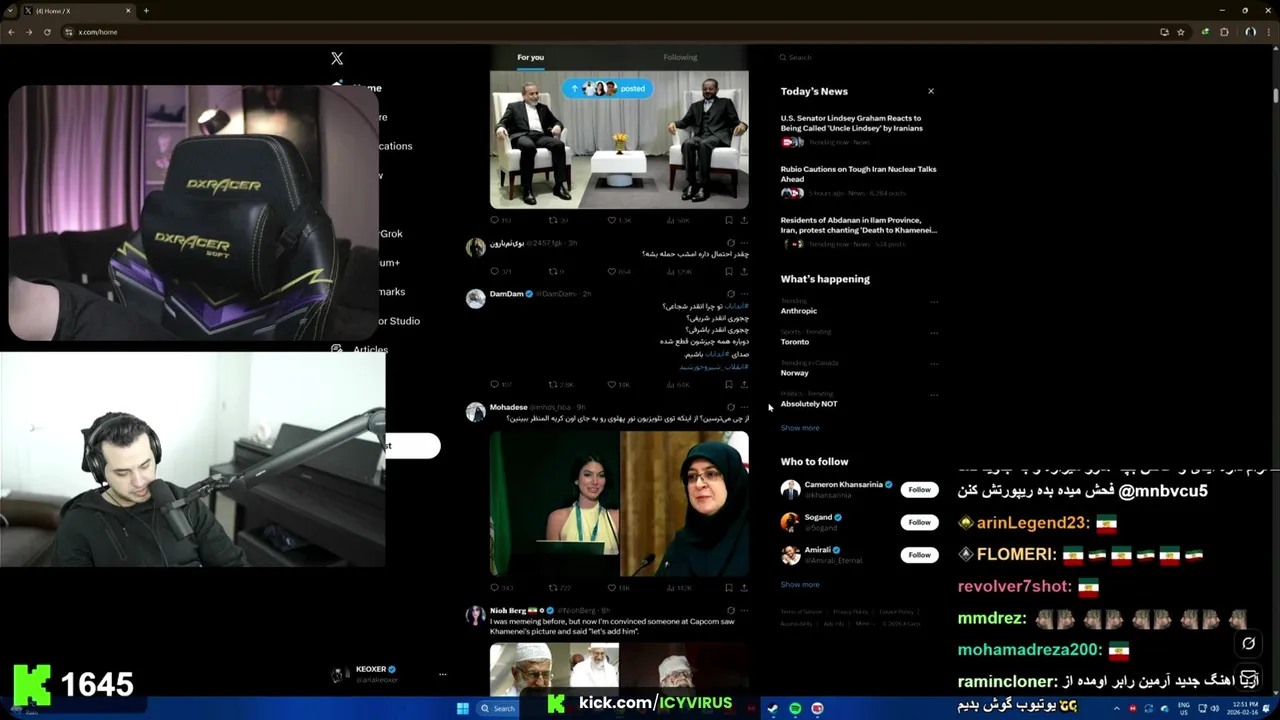Image resolution: width=1280 pixels, height=720 pixels.
Task: Click the browser reload button
Action: pyautogui.click(x=47, y=32)
